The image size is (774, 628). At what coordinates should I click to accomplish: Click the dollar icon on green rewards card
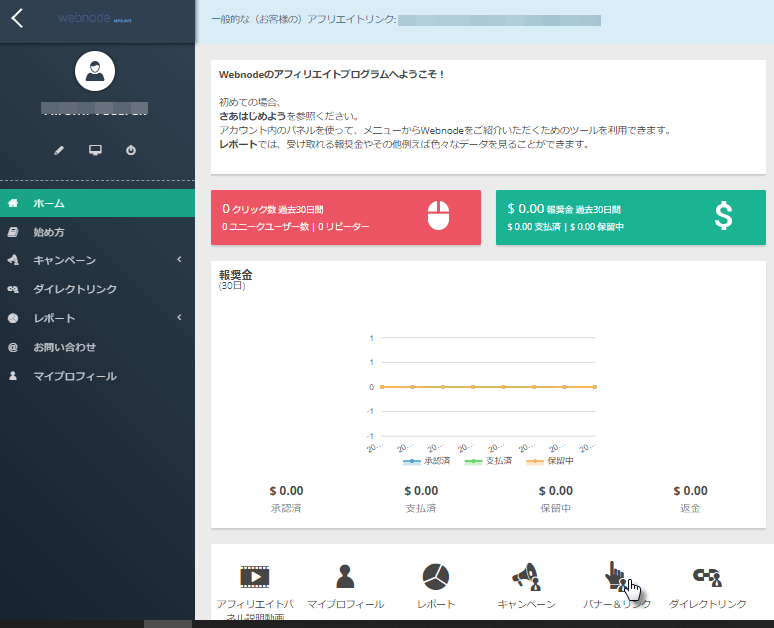tap(724, 216)
